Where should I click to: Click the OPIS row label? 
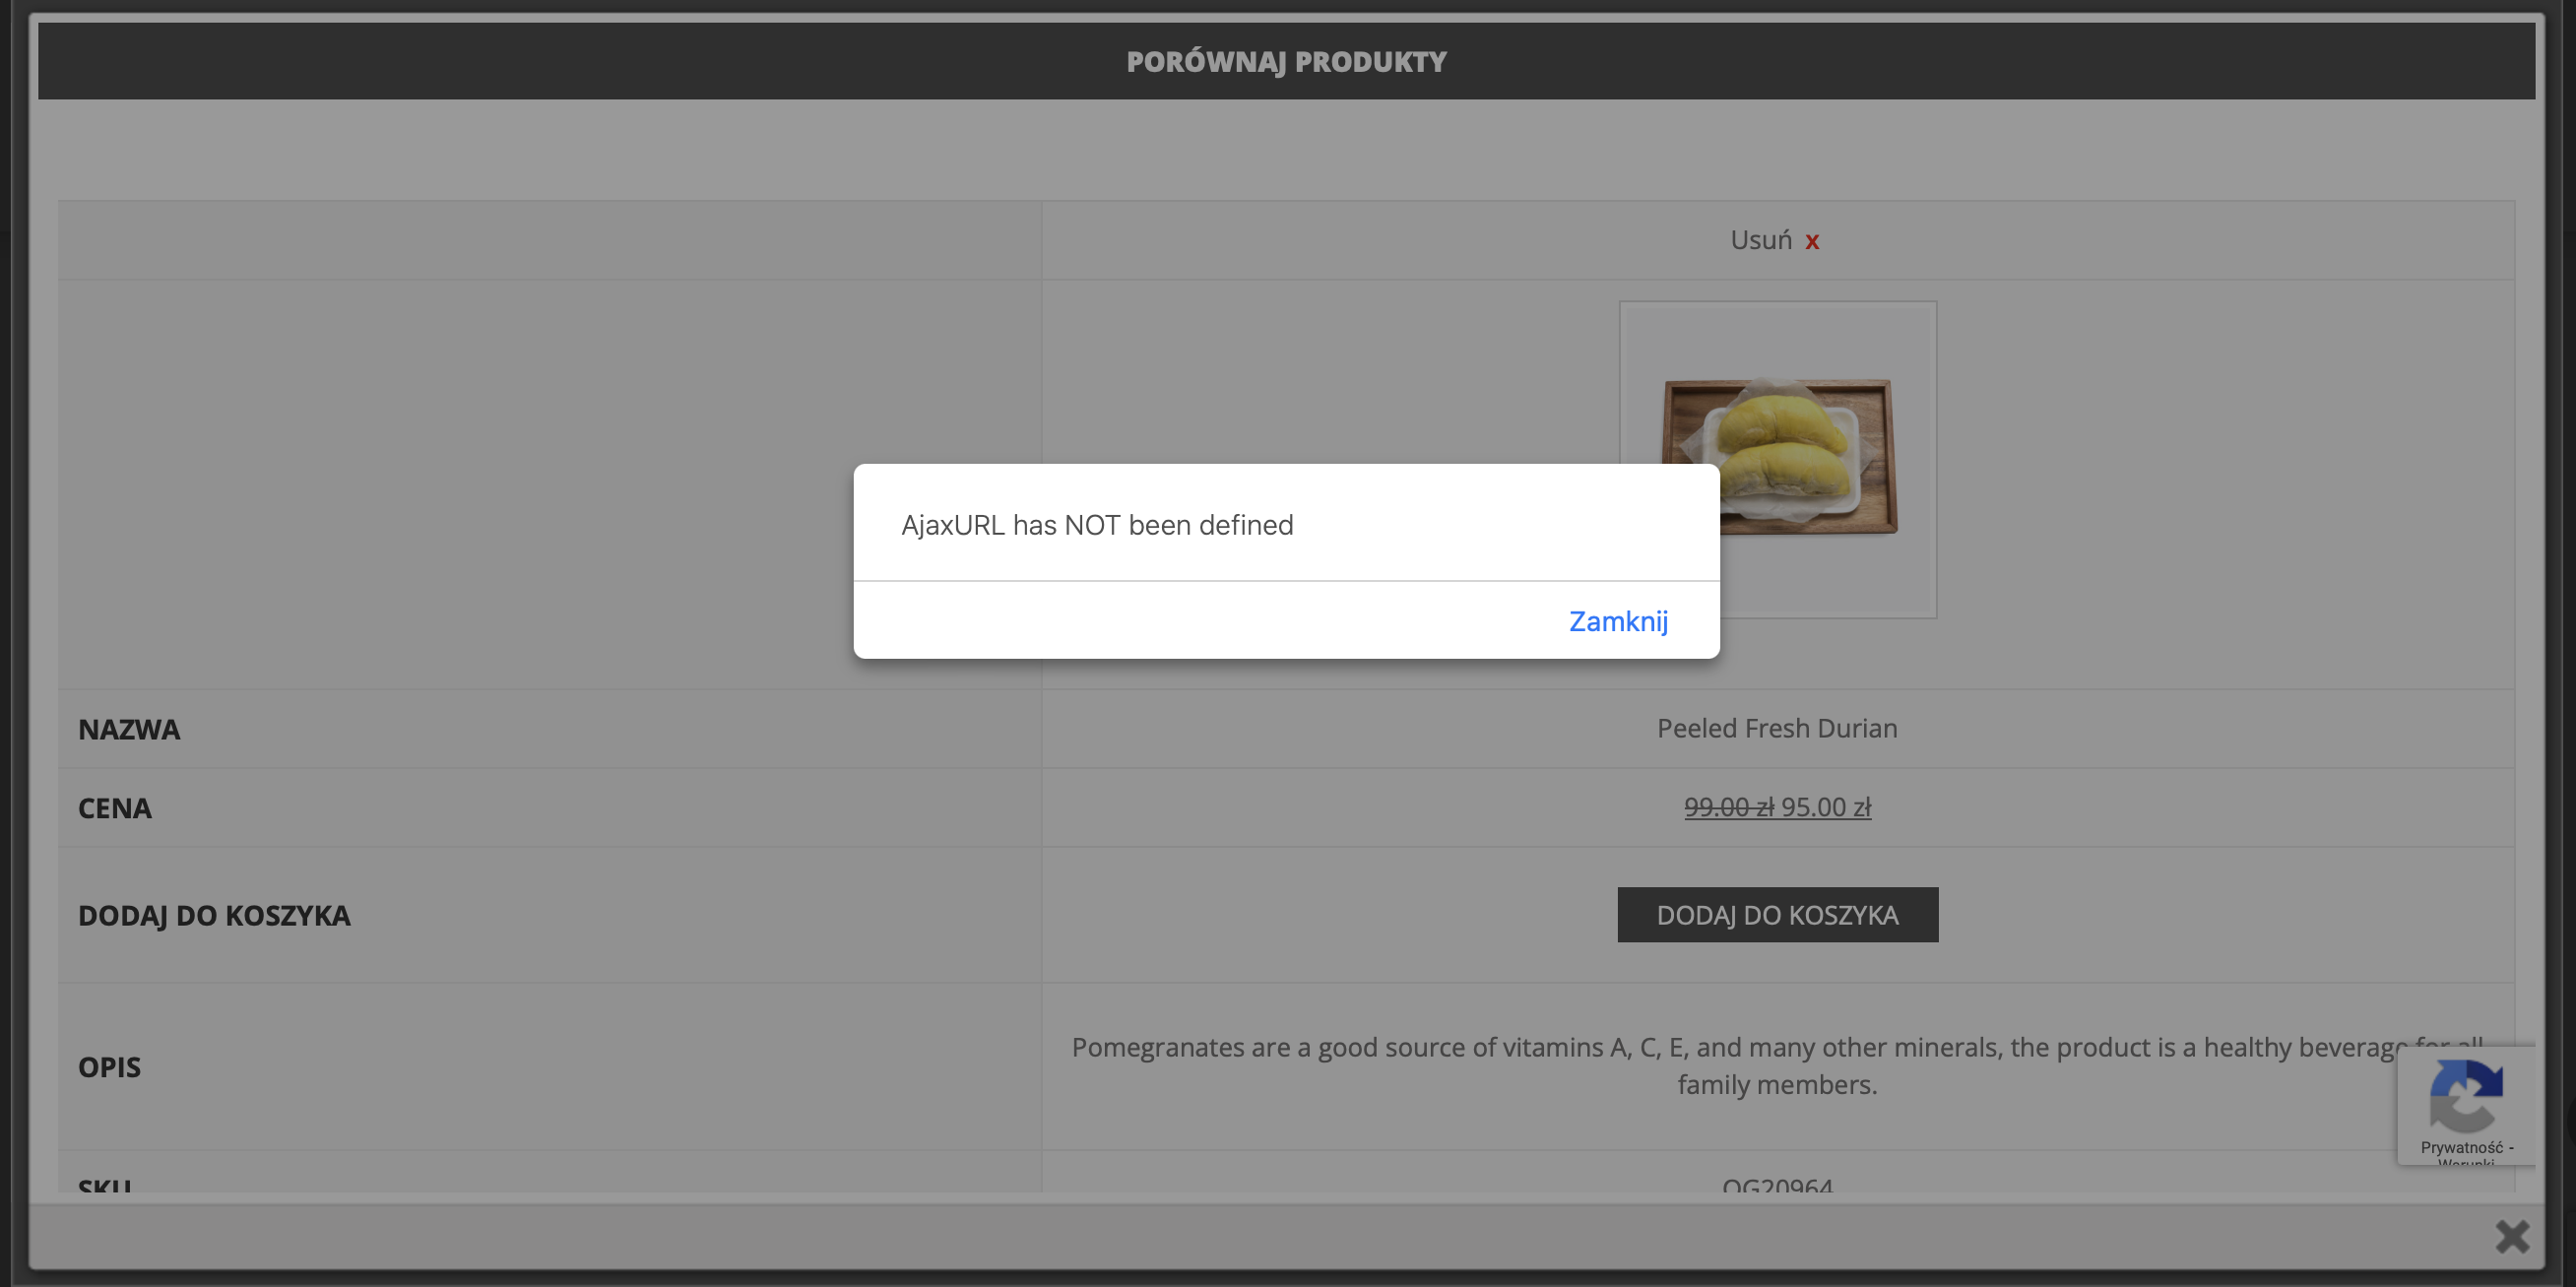click(109, 1067)
